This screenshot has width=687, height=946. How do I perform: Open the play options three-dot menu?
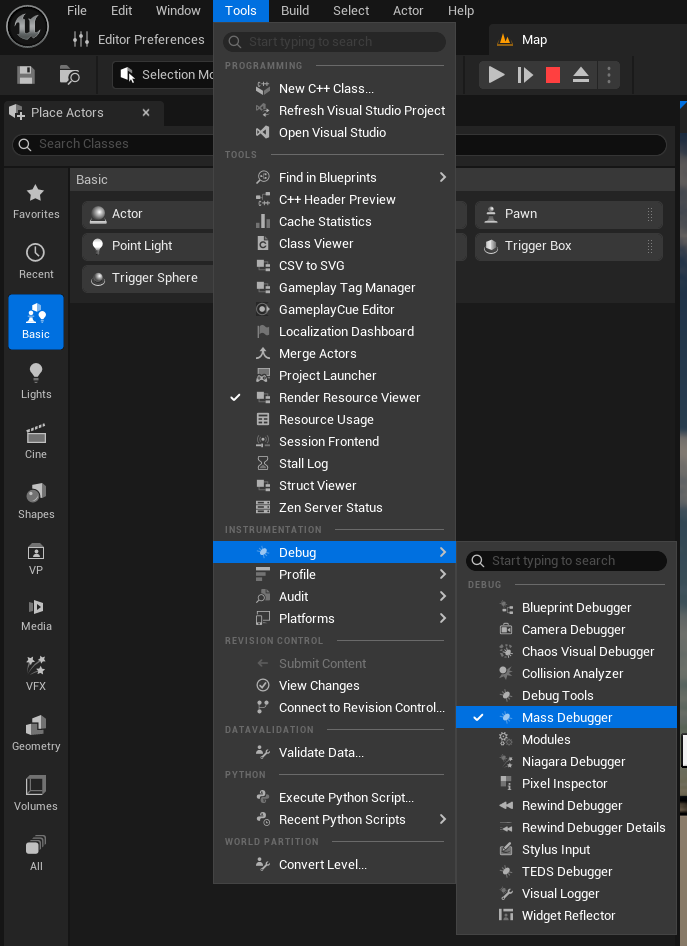[608, 75]
